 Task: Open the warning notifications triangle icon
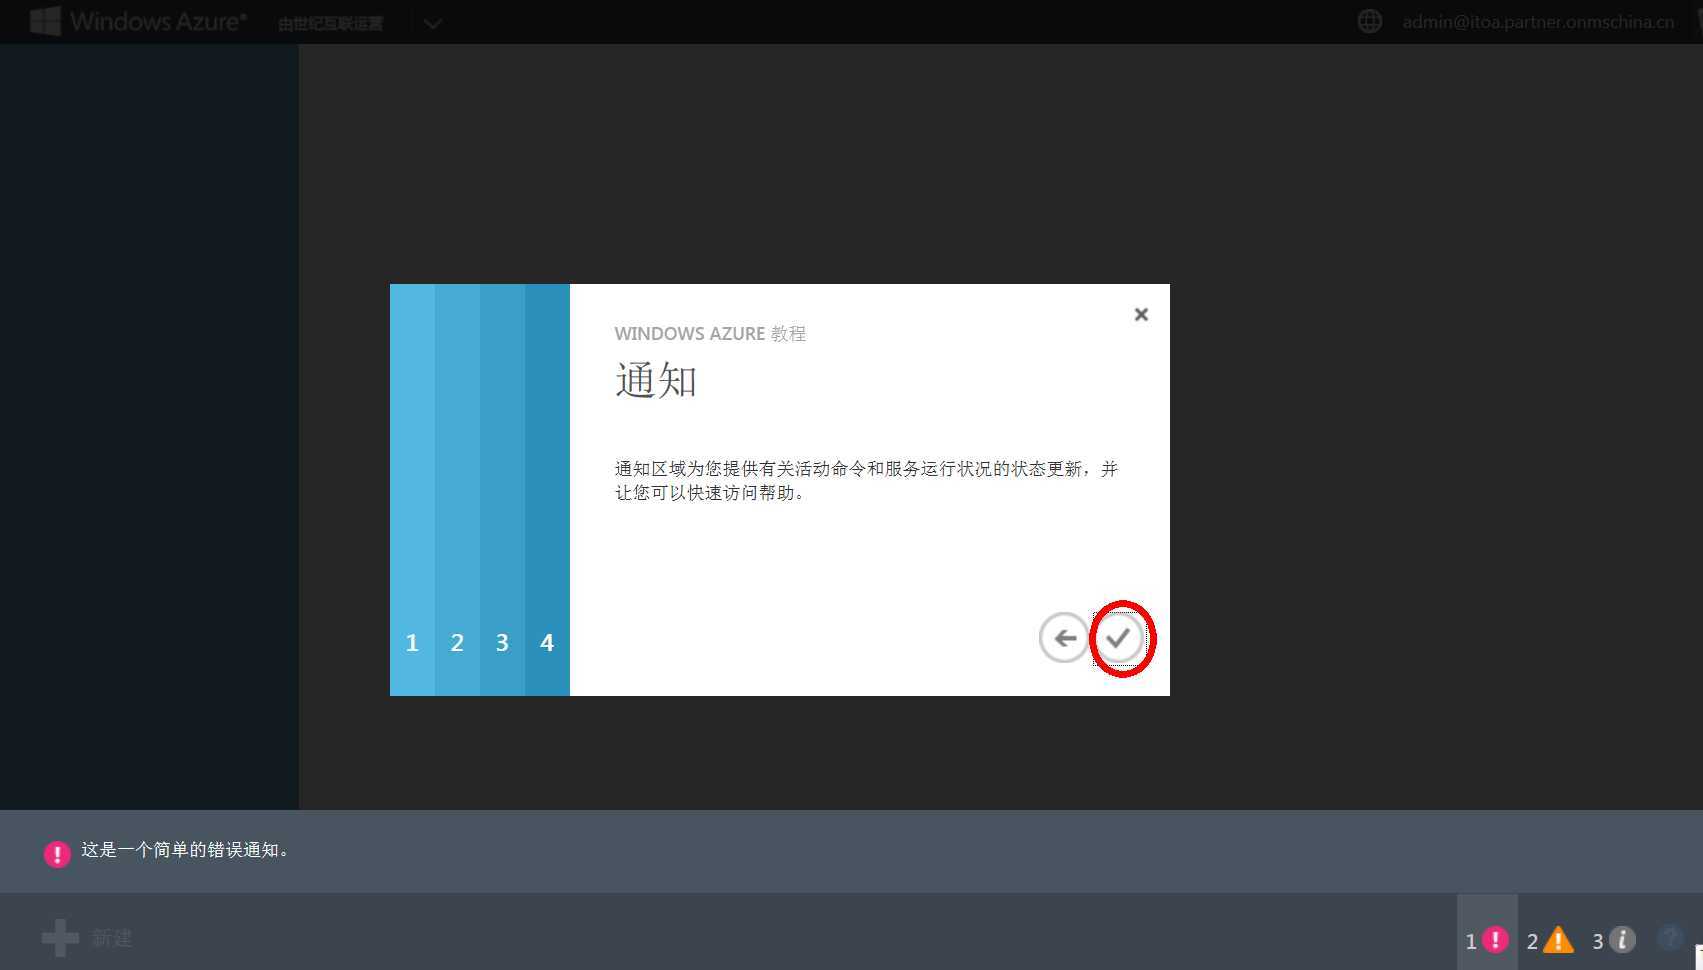pos(1558,940)
